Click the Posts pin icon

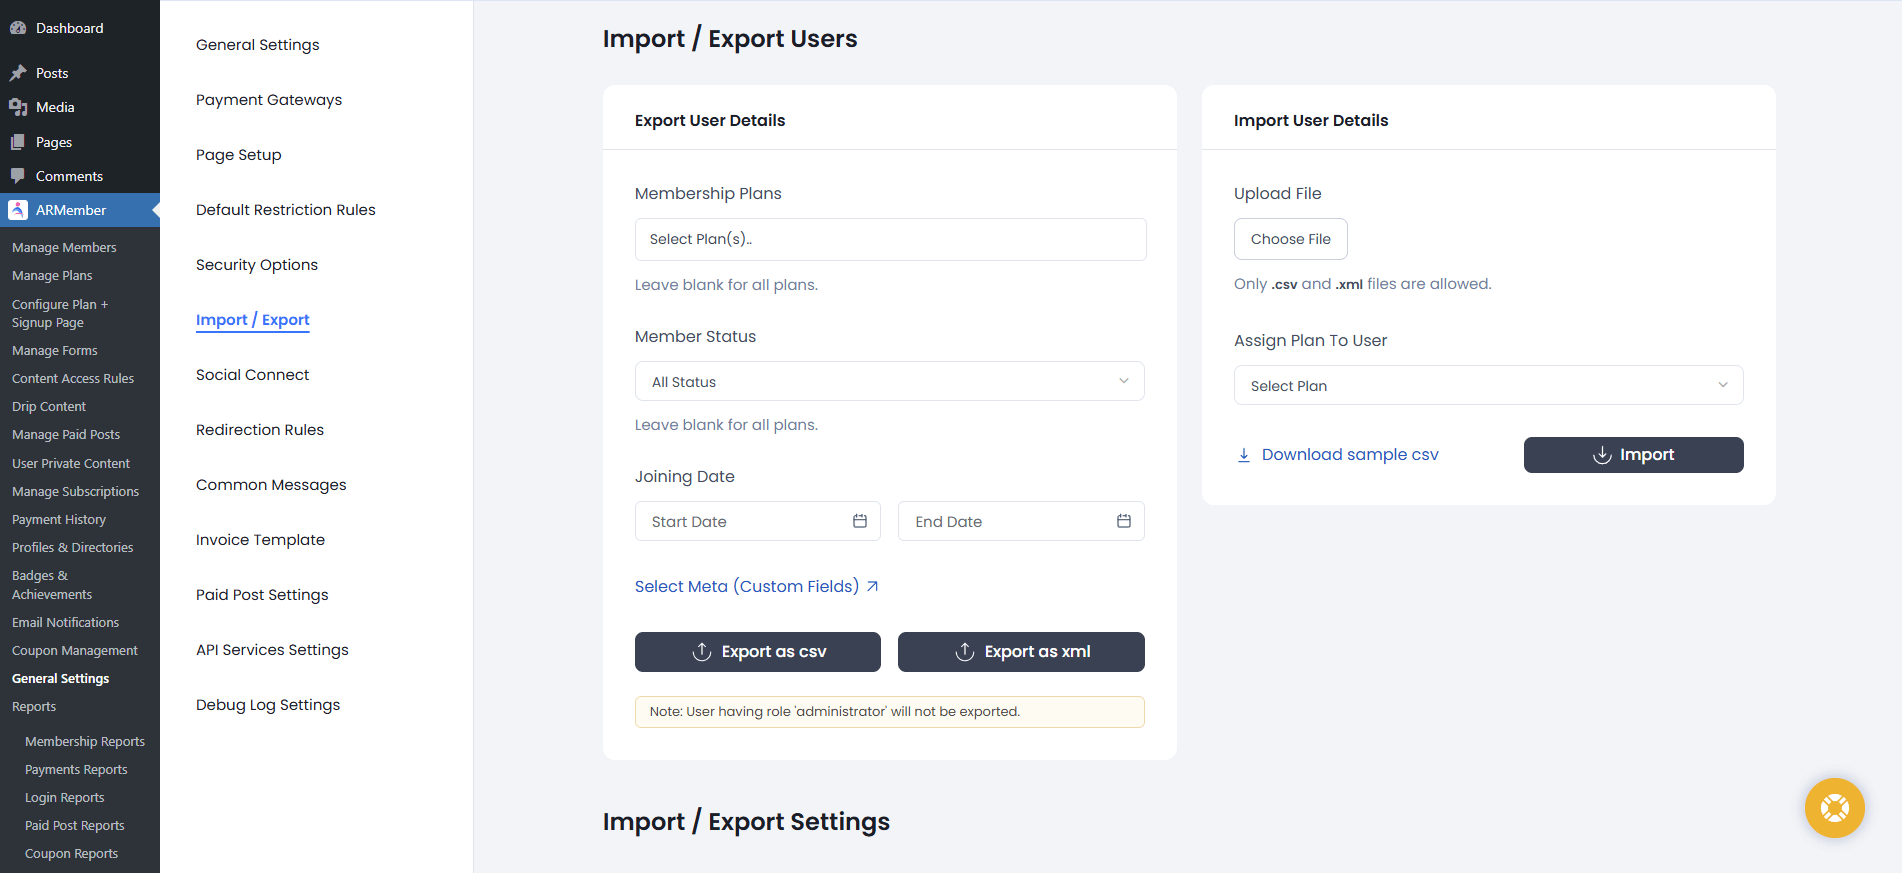18,73
